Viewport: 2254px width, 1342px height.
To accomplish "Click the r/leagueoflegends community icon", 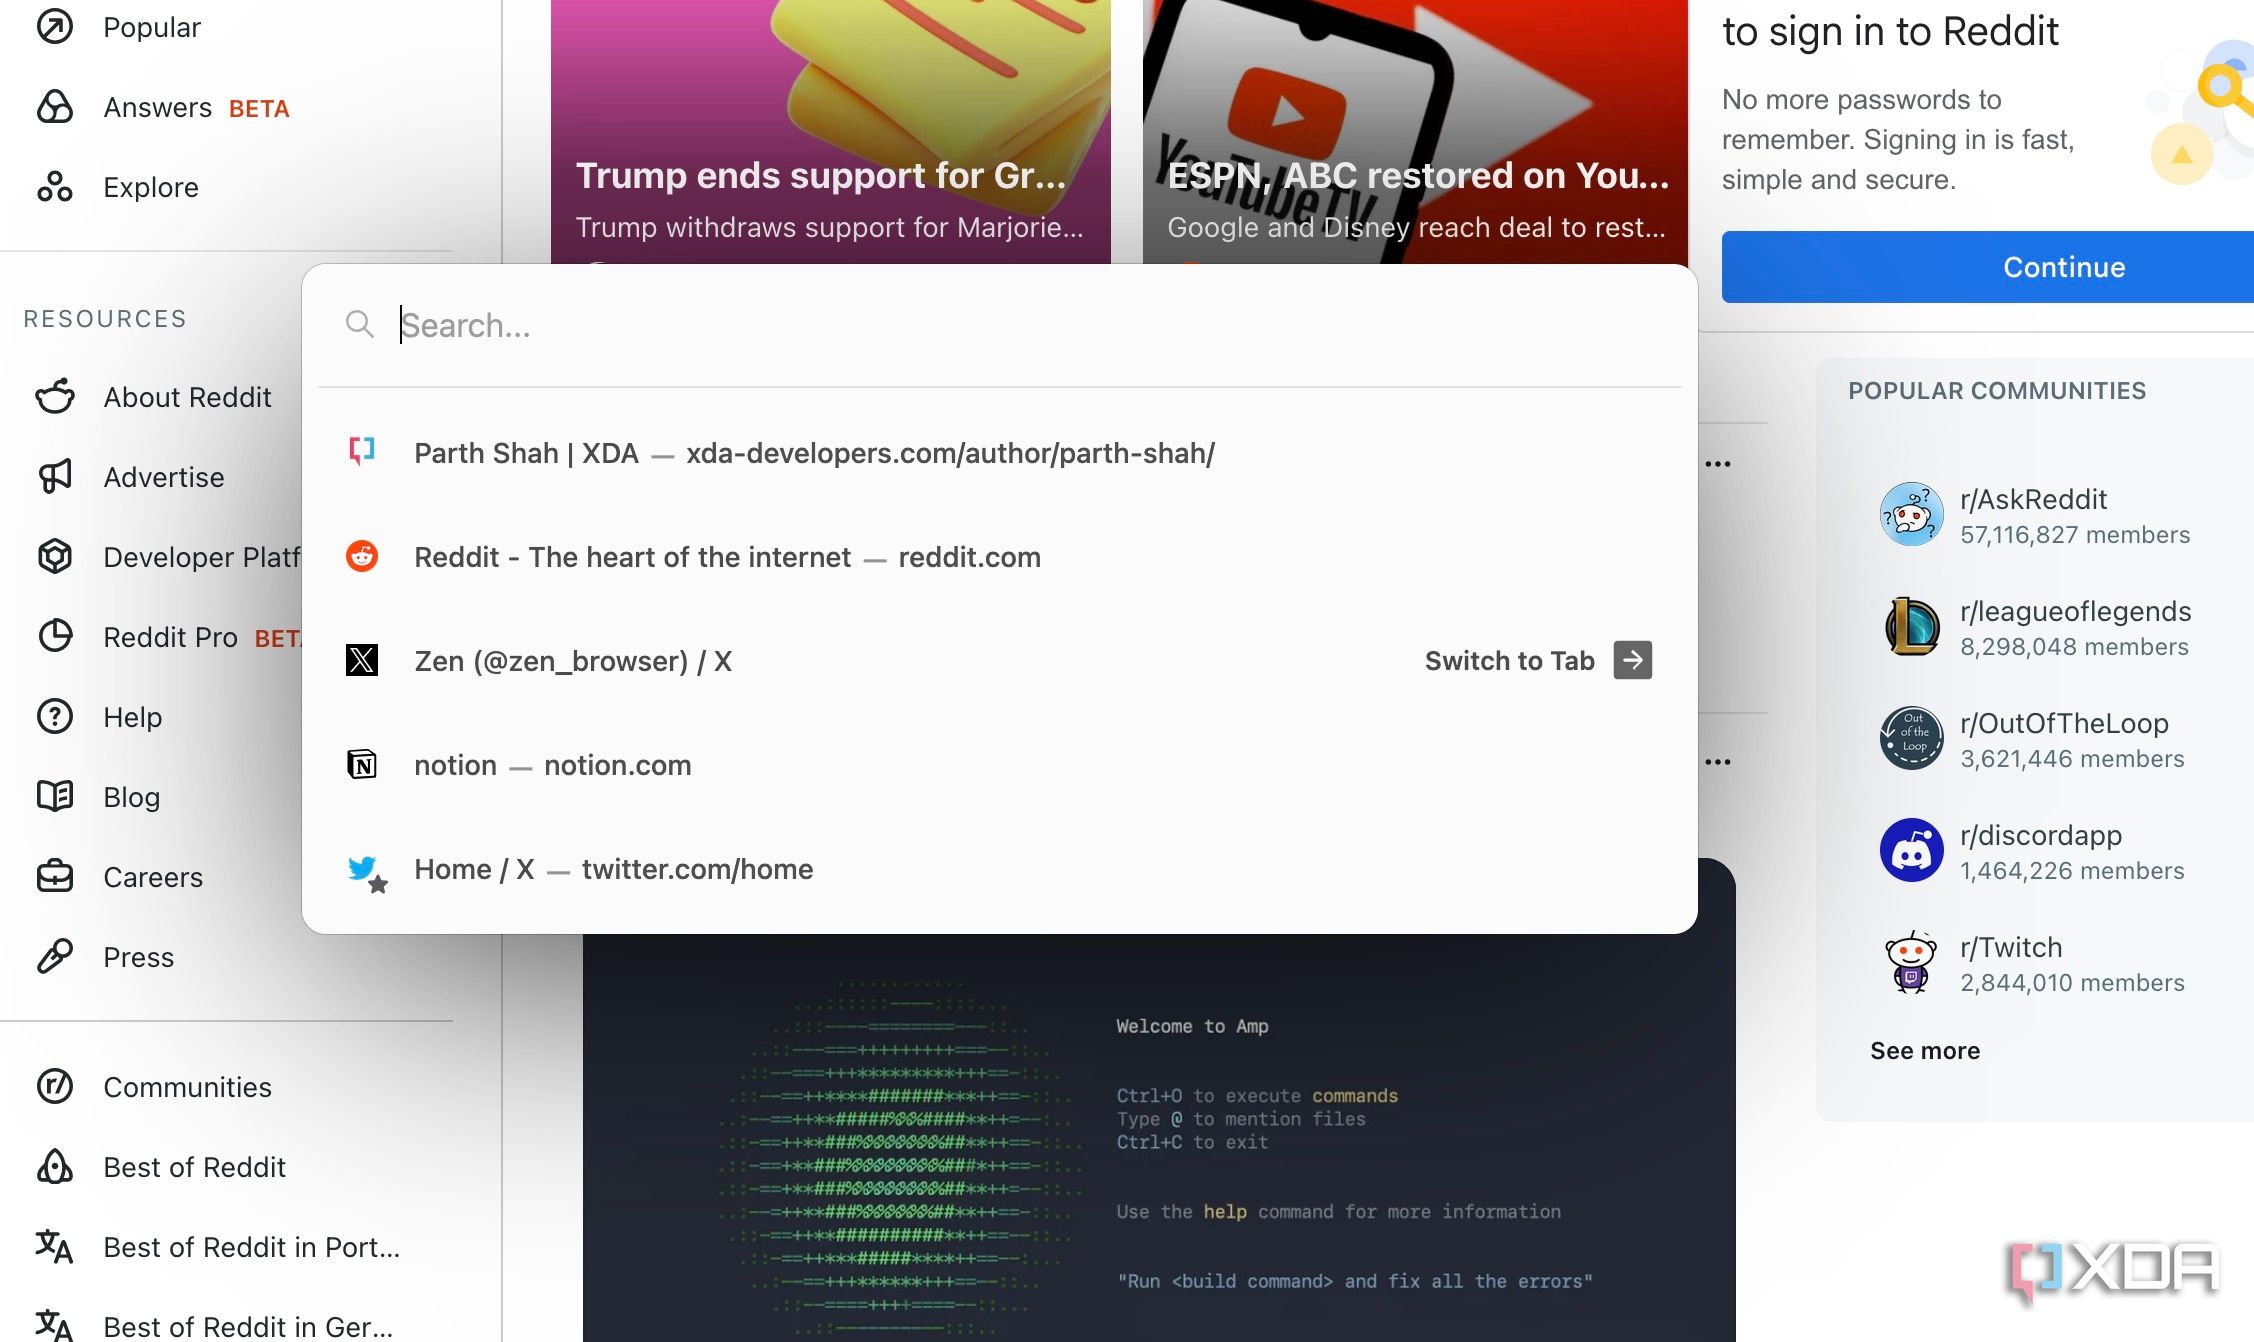I will (x=1911, y=627).
